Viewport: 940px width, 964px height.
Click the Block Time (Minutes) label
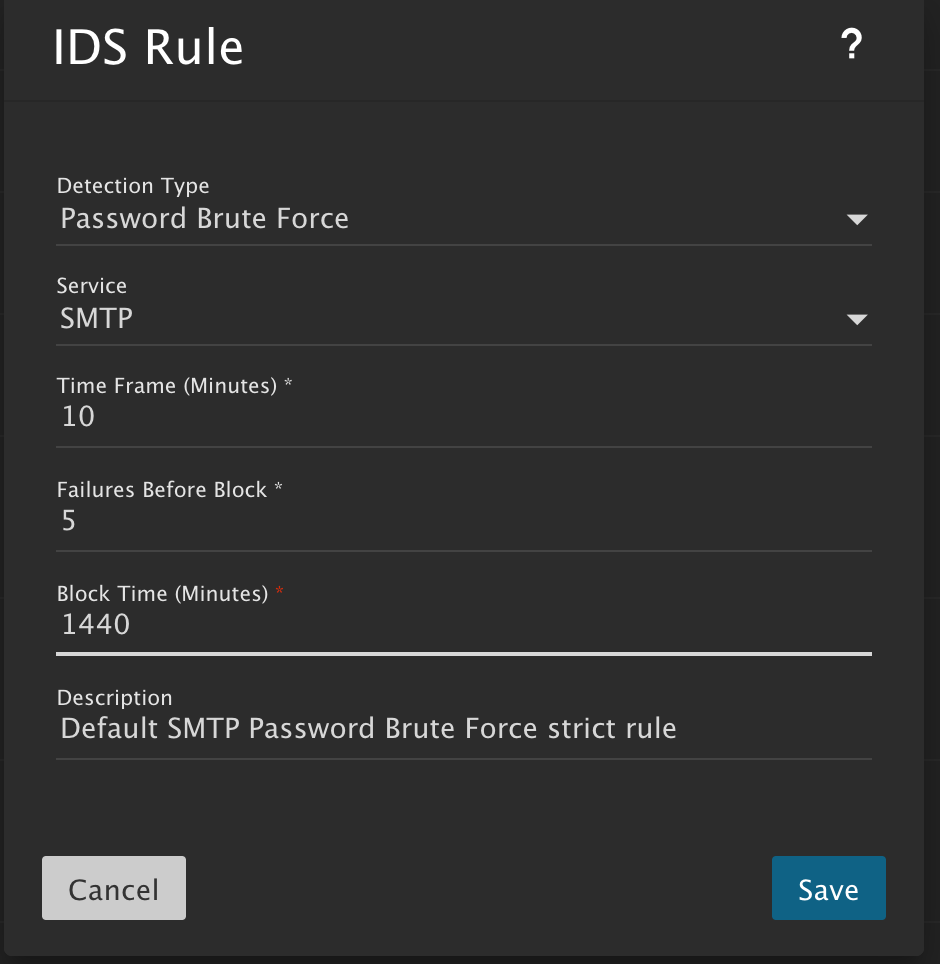[162, 594]
